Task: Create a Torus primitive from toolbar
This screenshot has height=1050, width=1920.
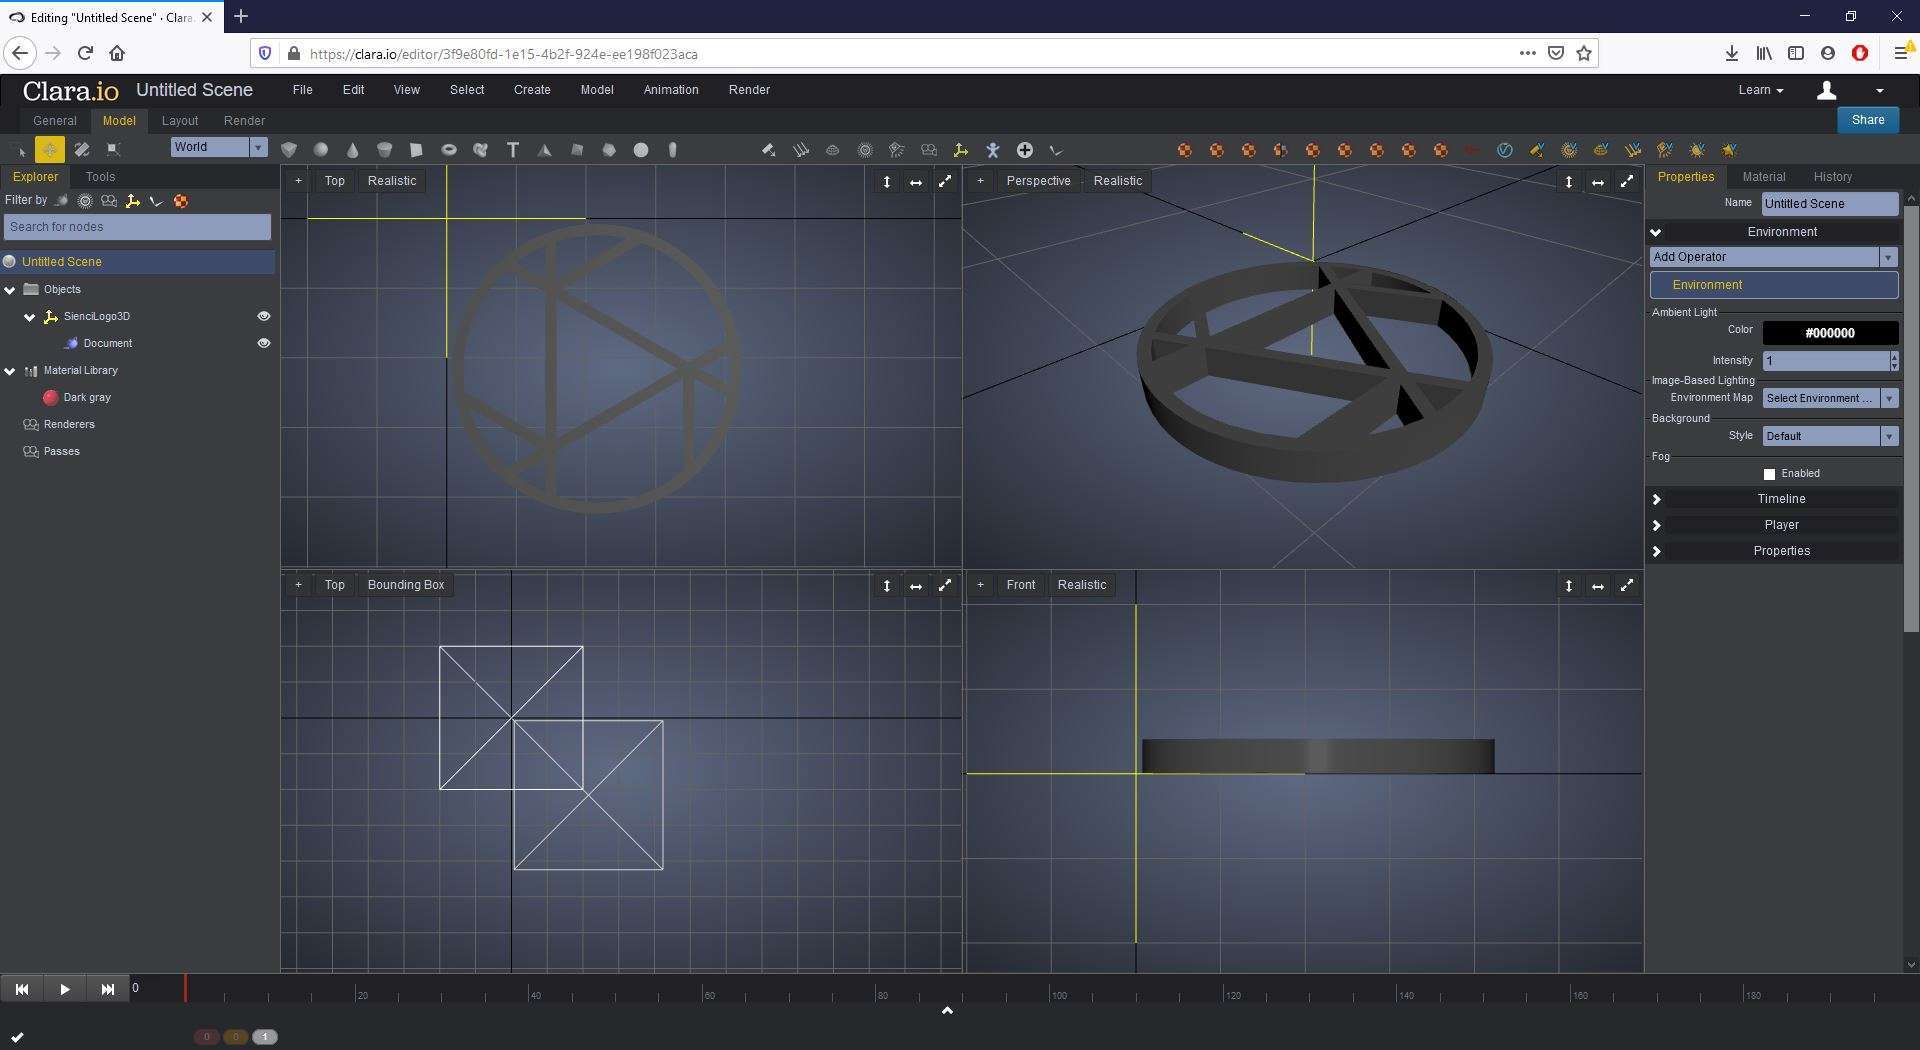Action: 449,150
